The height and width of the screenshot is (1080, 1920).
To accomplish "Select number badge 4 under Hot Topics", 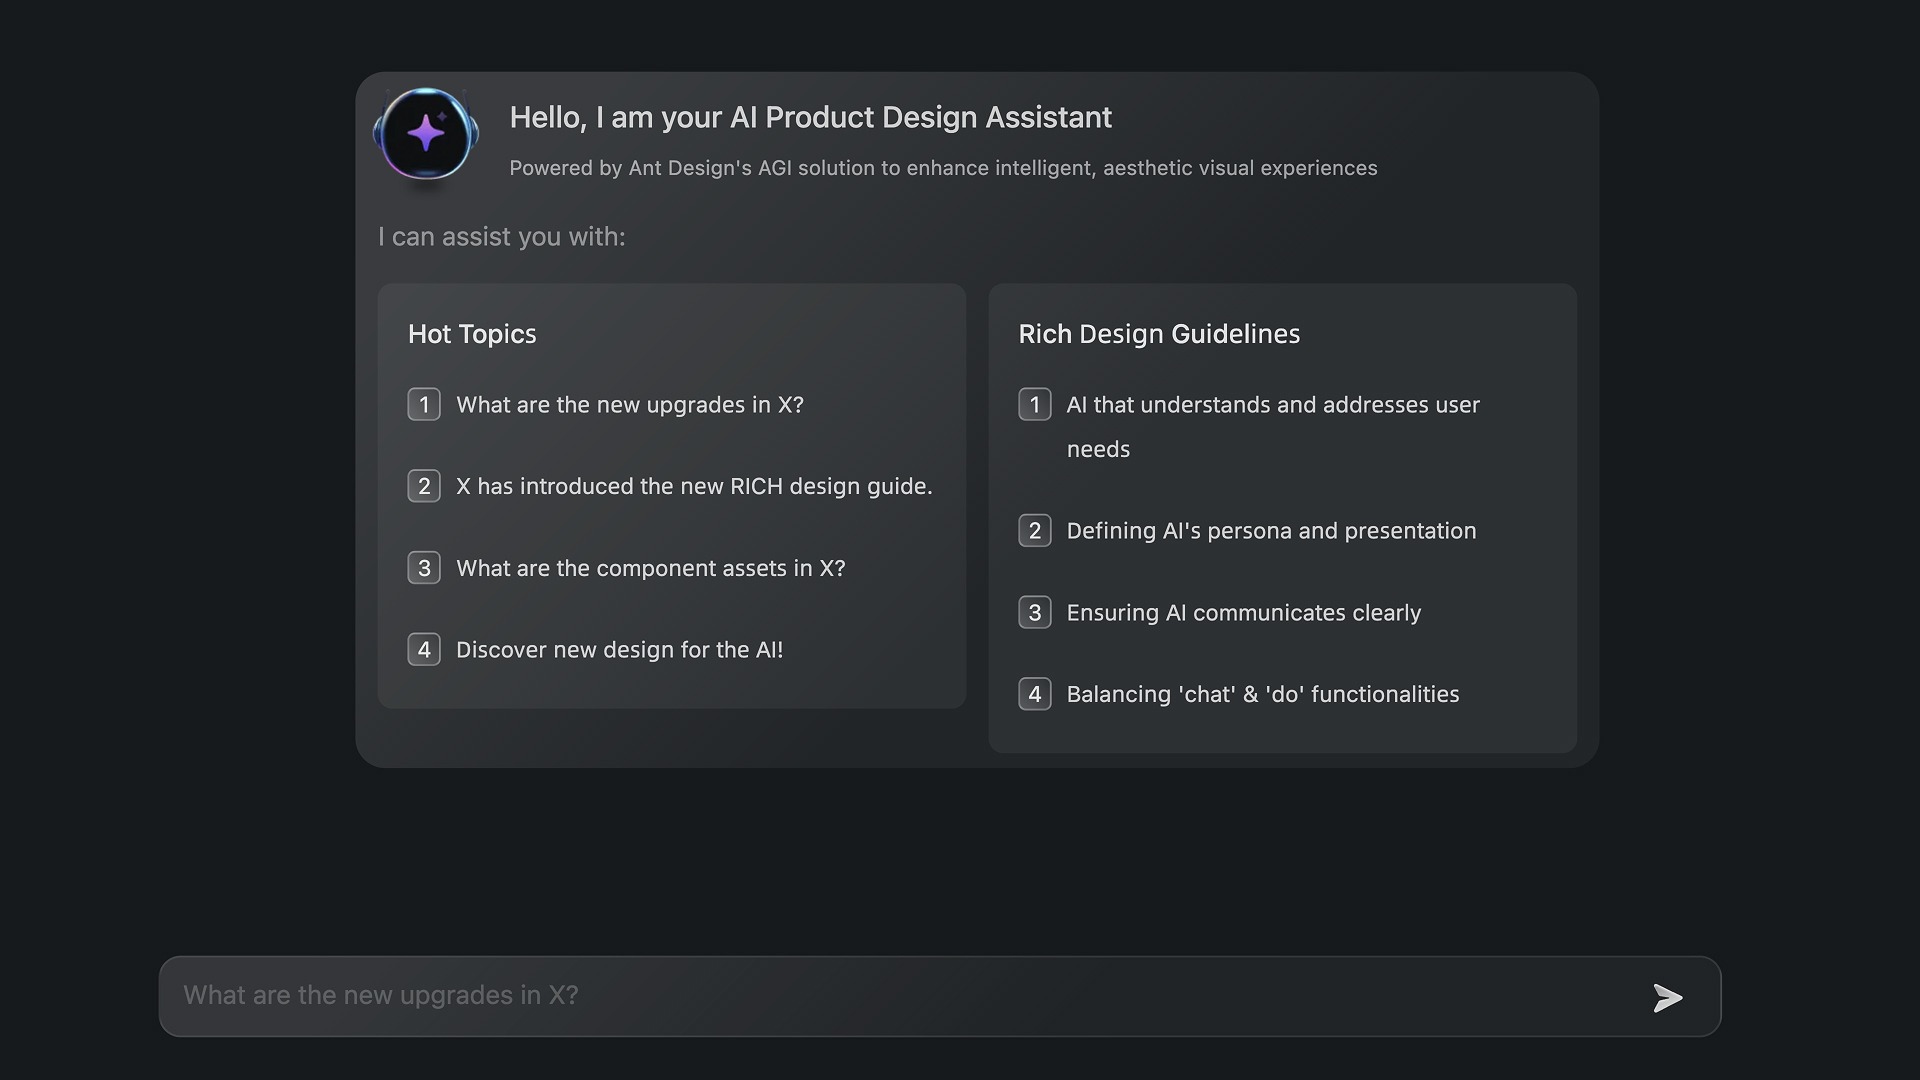I will [x=424, y=649].
